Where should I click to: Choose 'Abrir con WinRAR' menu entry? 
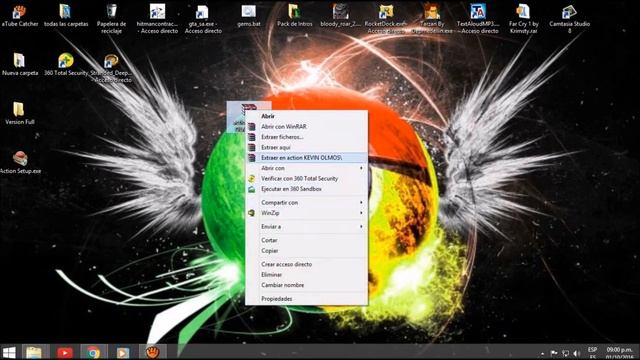coord(306,127)
